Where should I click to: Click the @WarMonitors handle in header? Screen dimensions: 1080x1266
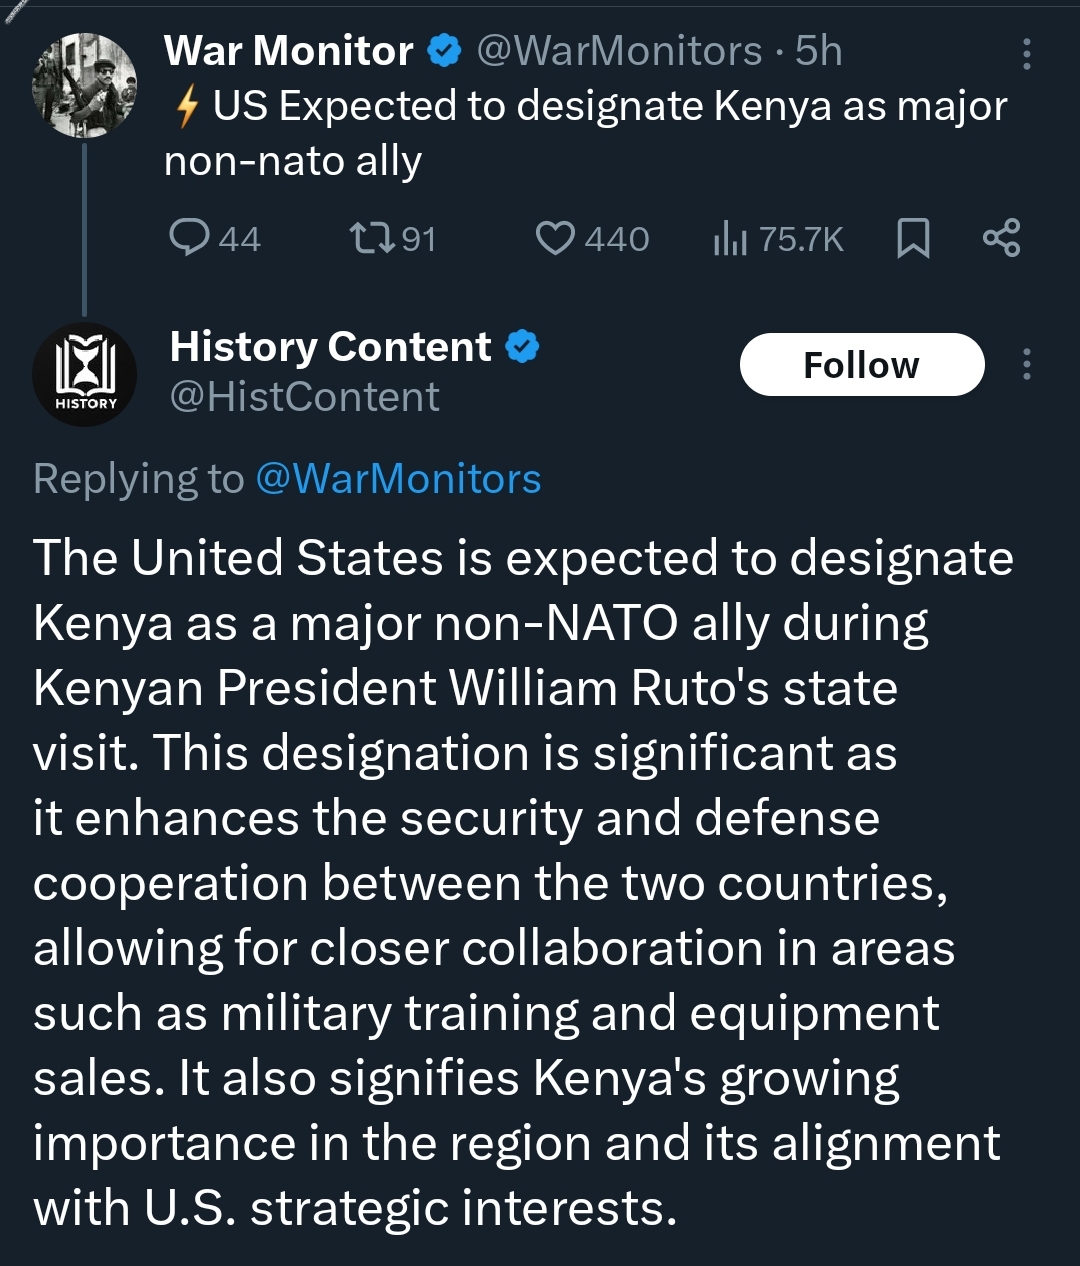pos(619,51)
